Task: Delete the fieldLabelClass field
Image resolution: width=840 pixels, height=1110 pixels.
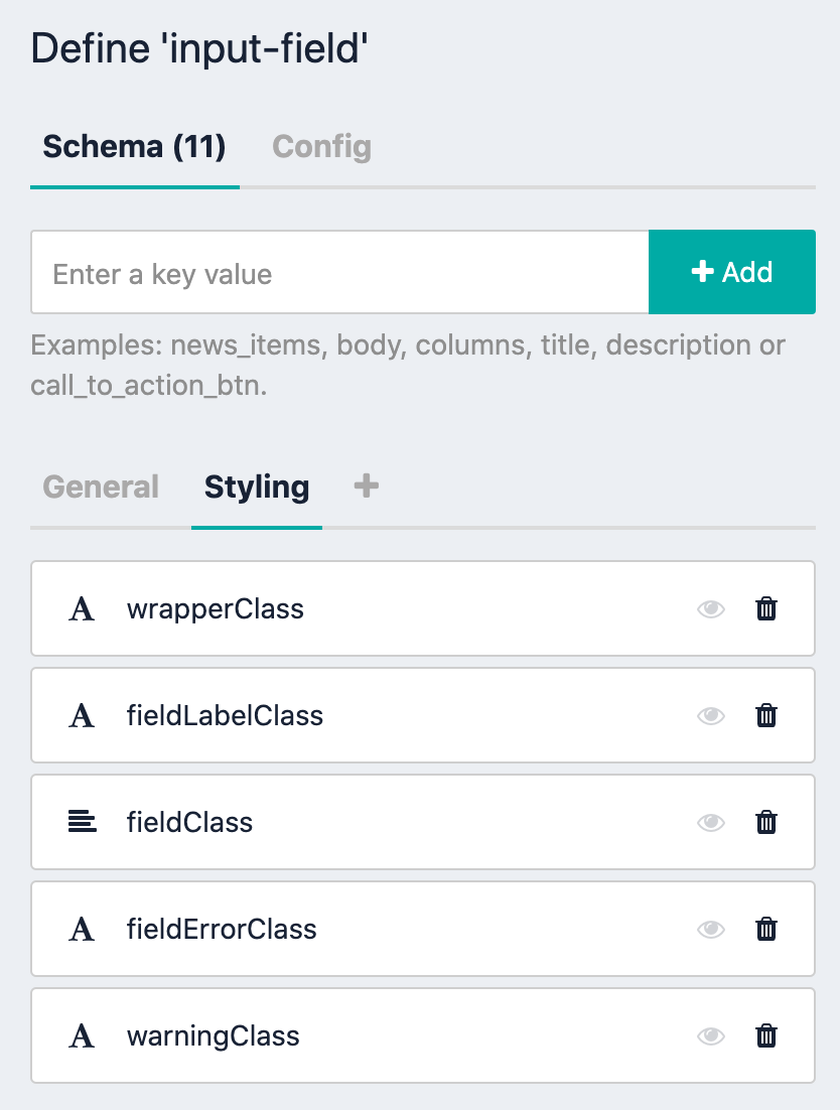Action: click(766, 716)
